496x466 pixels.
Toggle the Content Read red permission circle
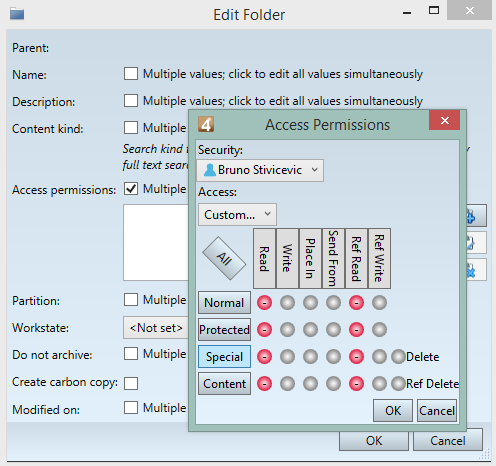click(x=264, y=384)
